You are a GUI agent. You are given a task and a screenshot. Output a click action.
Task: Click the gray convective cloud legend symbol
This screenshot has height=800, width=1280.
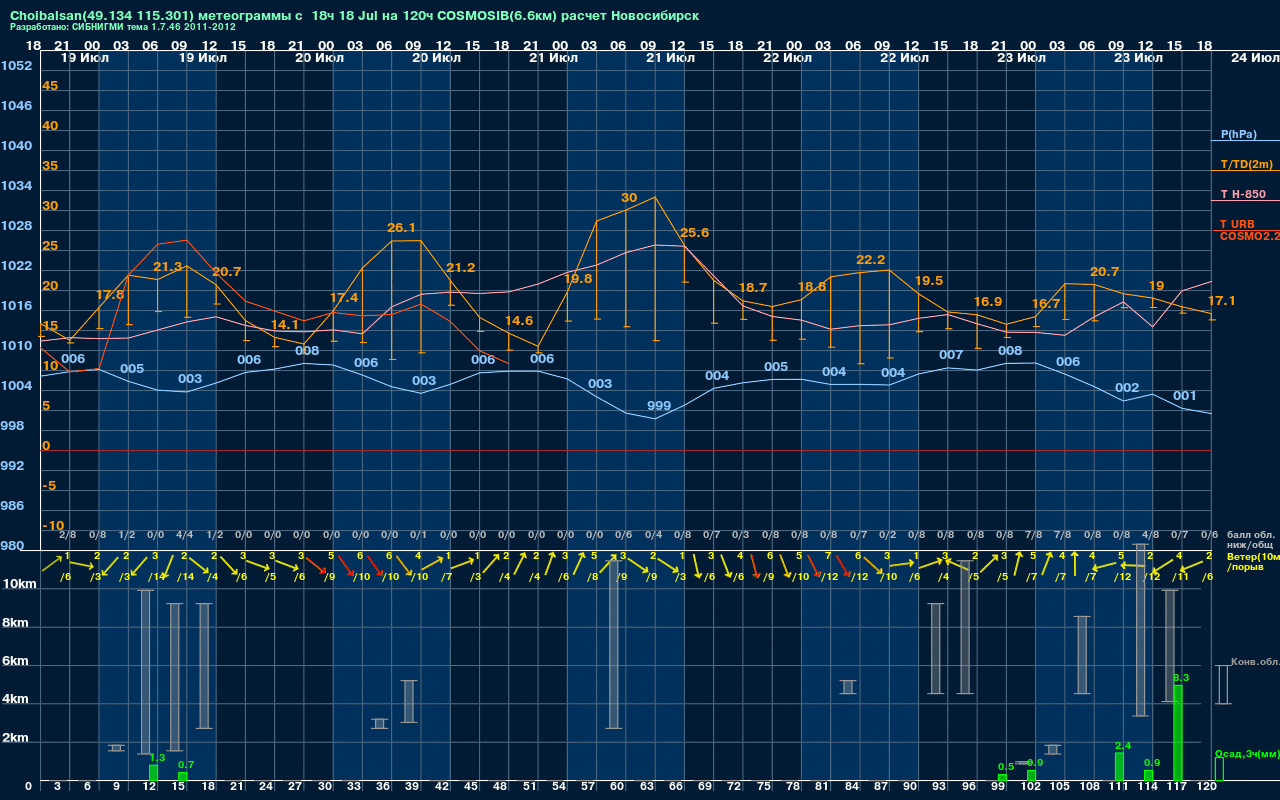[x=1222, y=684]
